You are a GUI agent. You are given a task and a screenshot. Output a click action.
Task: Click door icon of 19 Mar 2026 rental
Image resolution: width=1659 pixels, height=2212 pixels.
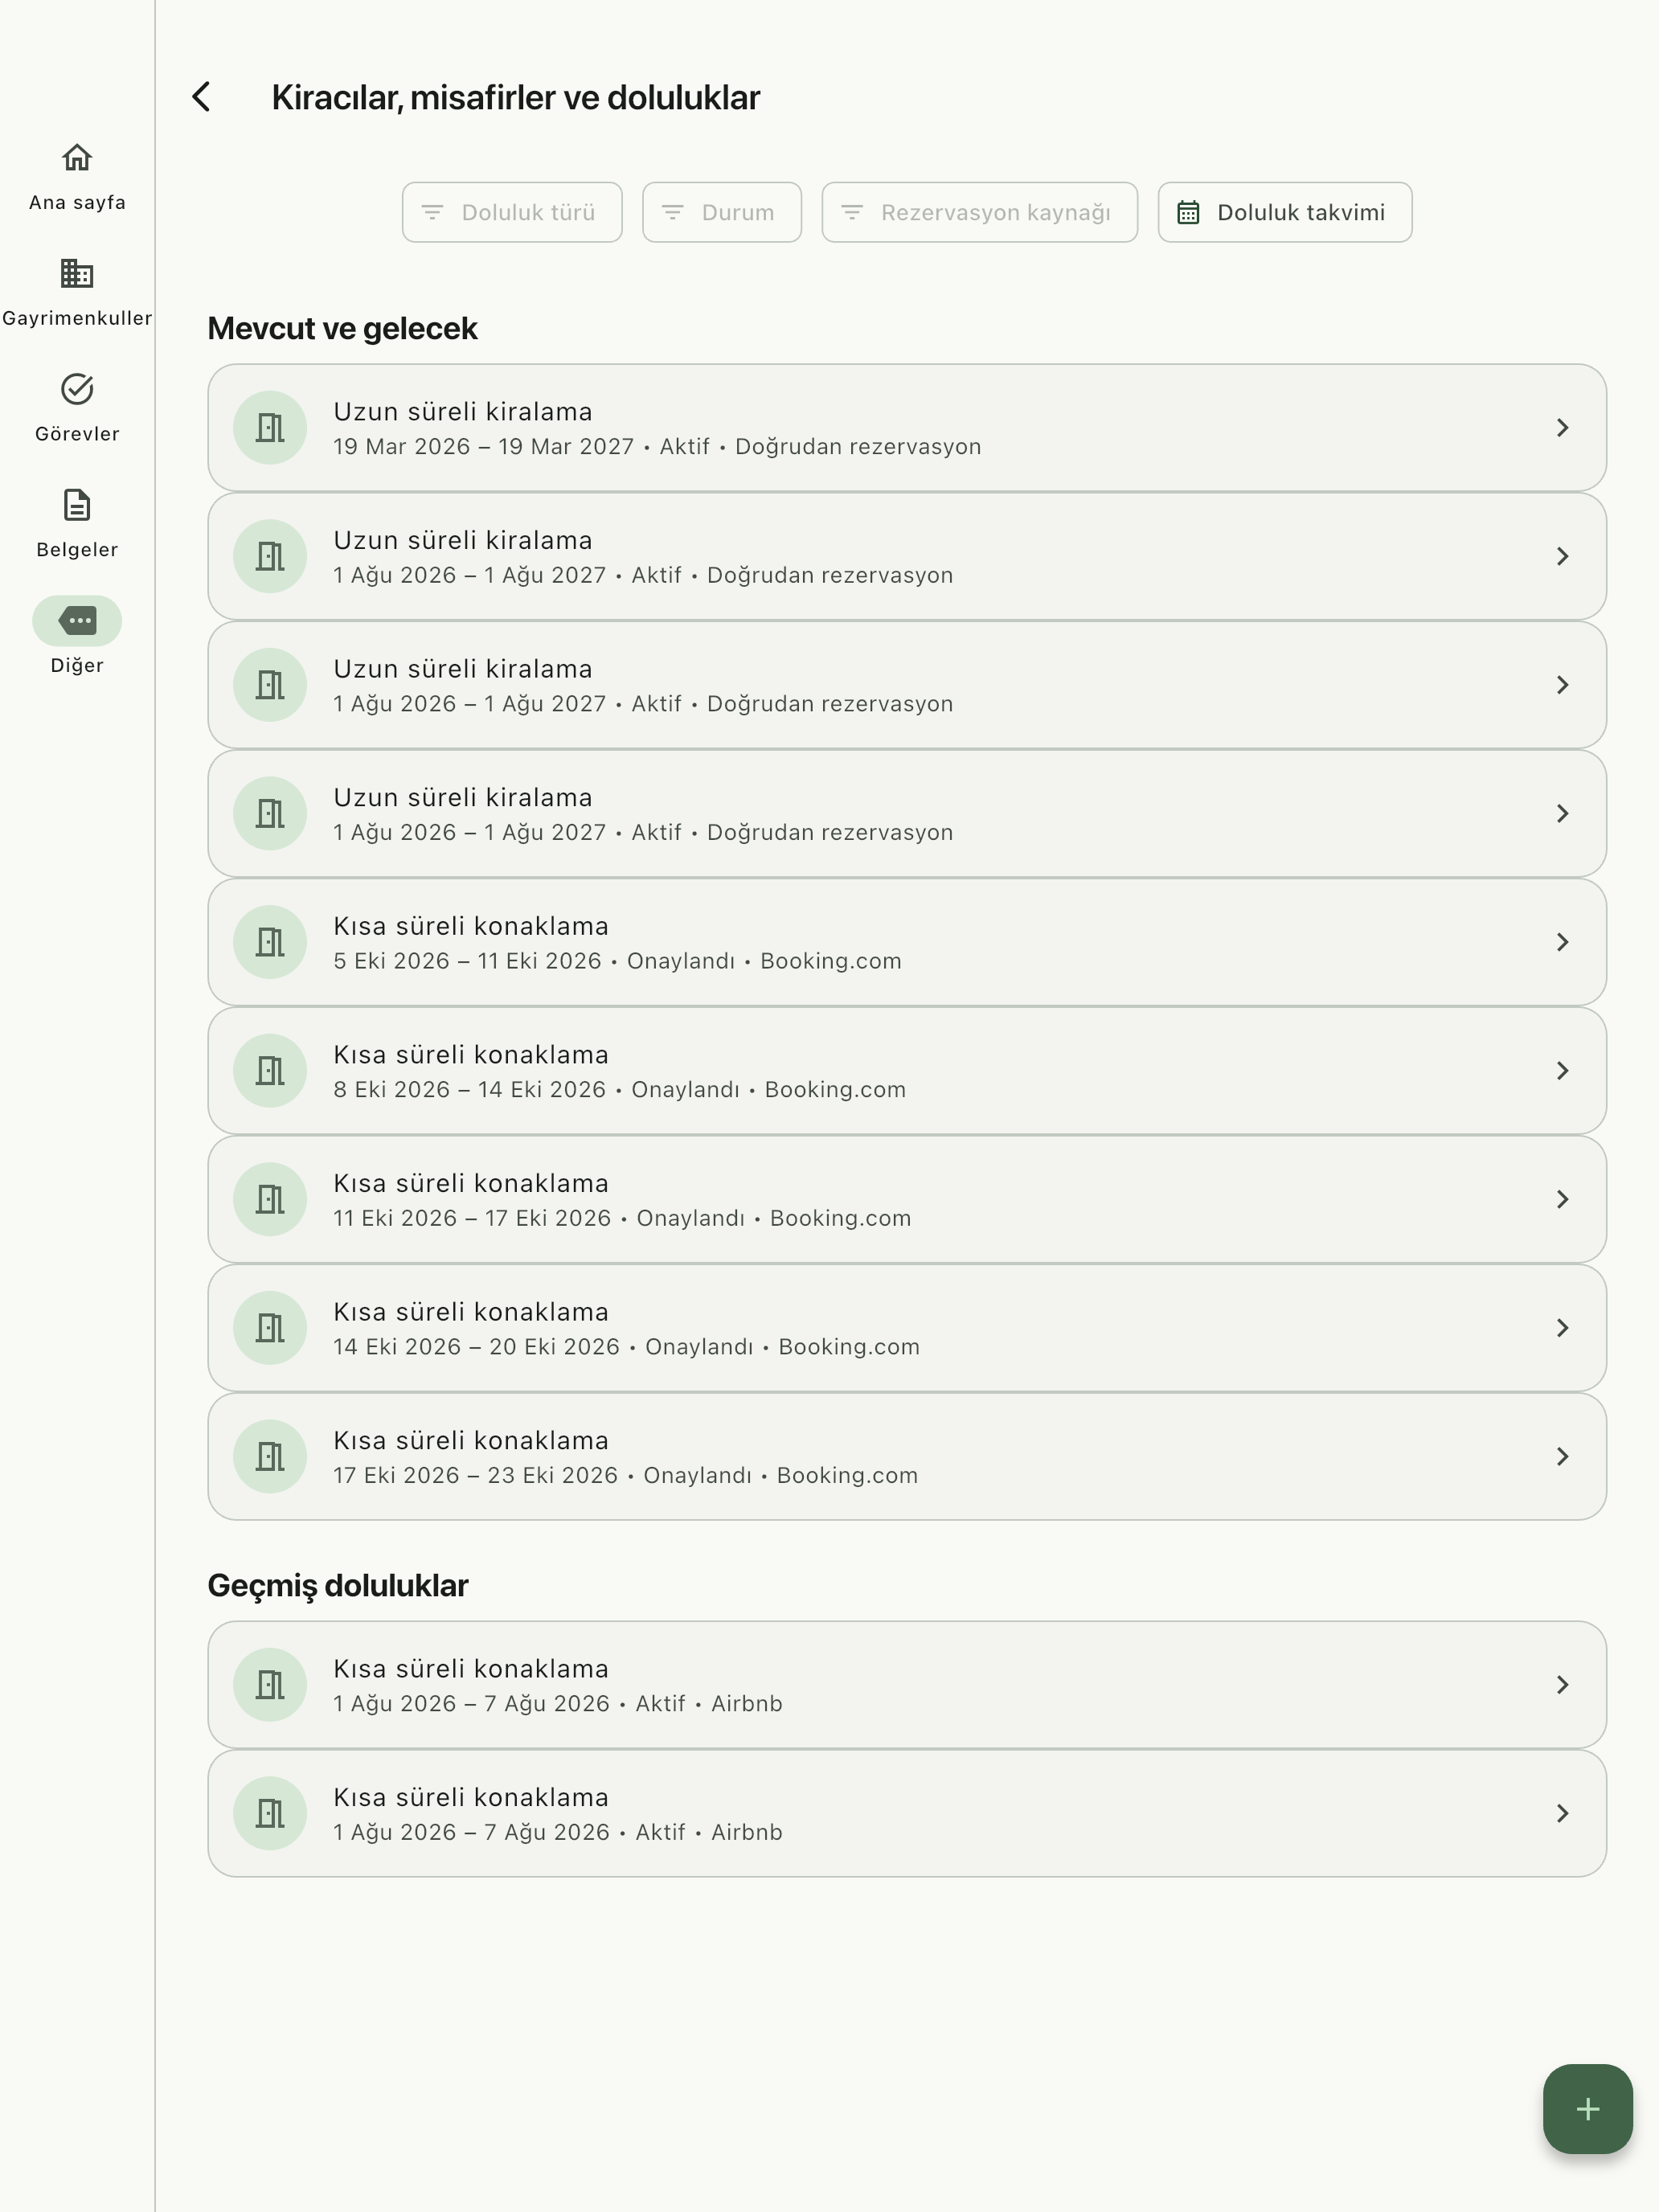tap(270, 428)
